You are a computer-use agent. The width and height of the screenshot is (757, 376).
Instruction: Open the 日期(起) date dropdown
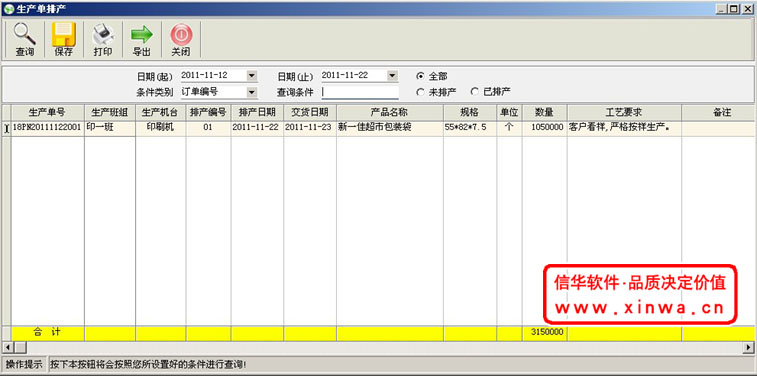[252, 76]
